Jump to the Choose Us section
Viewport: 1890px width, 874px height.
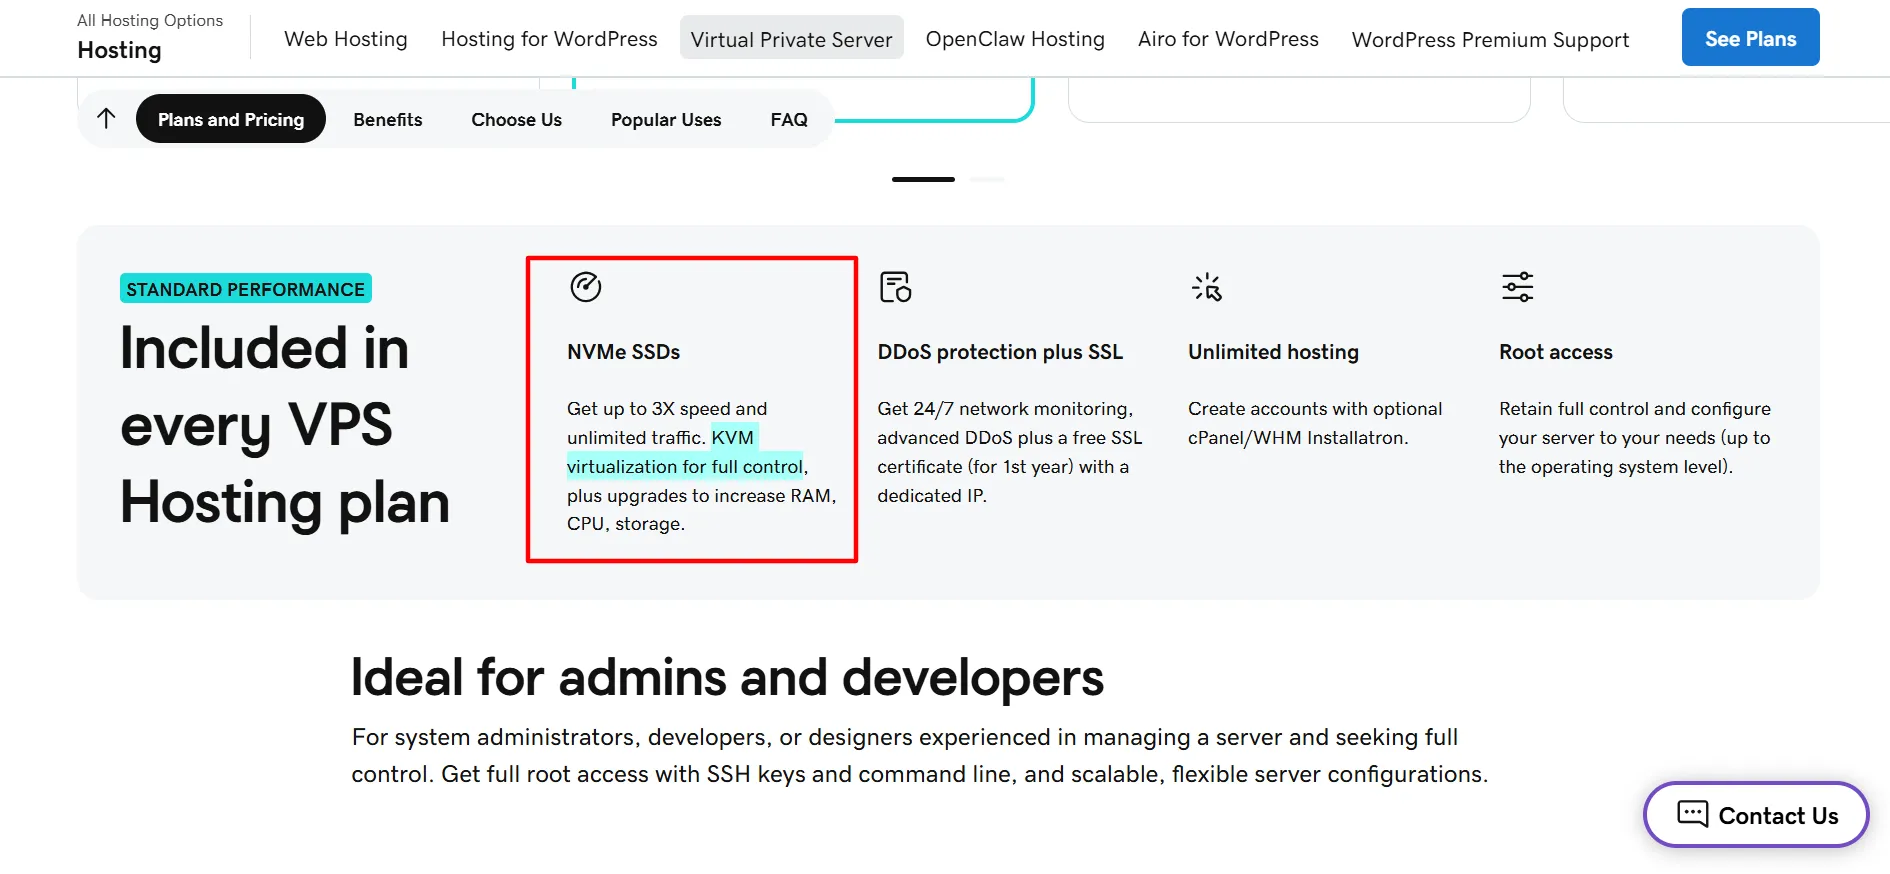point(516,120)
